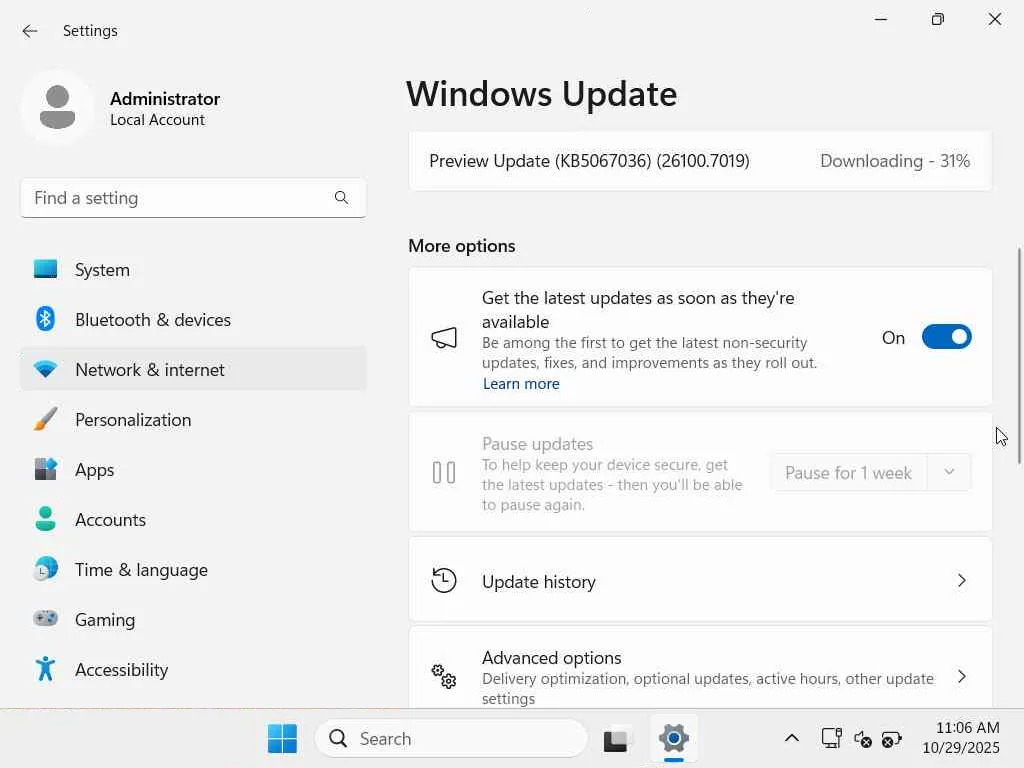Turn off get latest updates toggle
1024x768 pixels.
coord(946,337)
